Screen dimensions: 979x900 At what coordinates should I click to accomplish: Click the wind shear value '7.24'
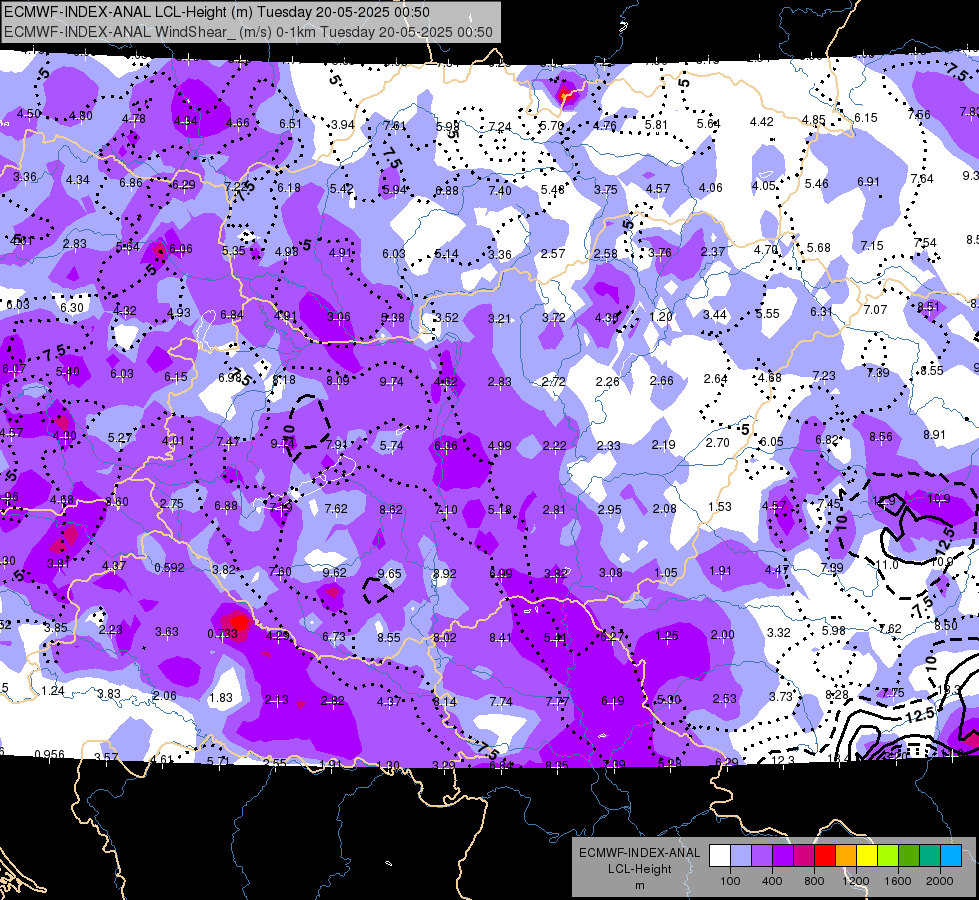[x=499, y=127]
